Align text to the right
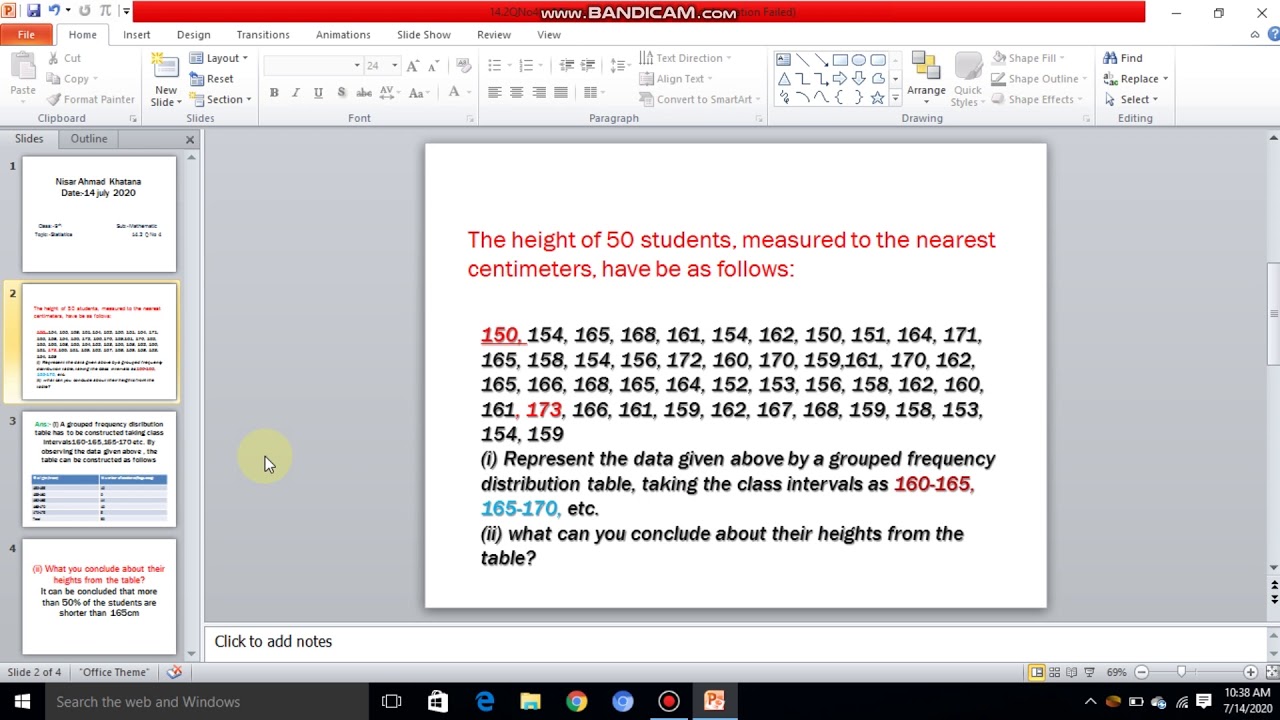This screenshot has height=720, width=1280. click(x=539, y=93)
